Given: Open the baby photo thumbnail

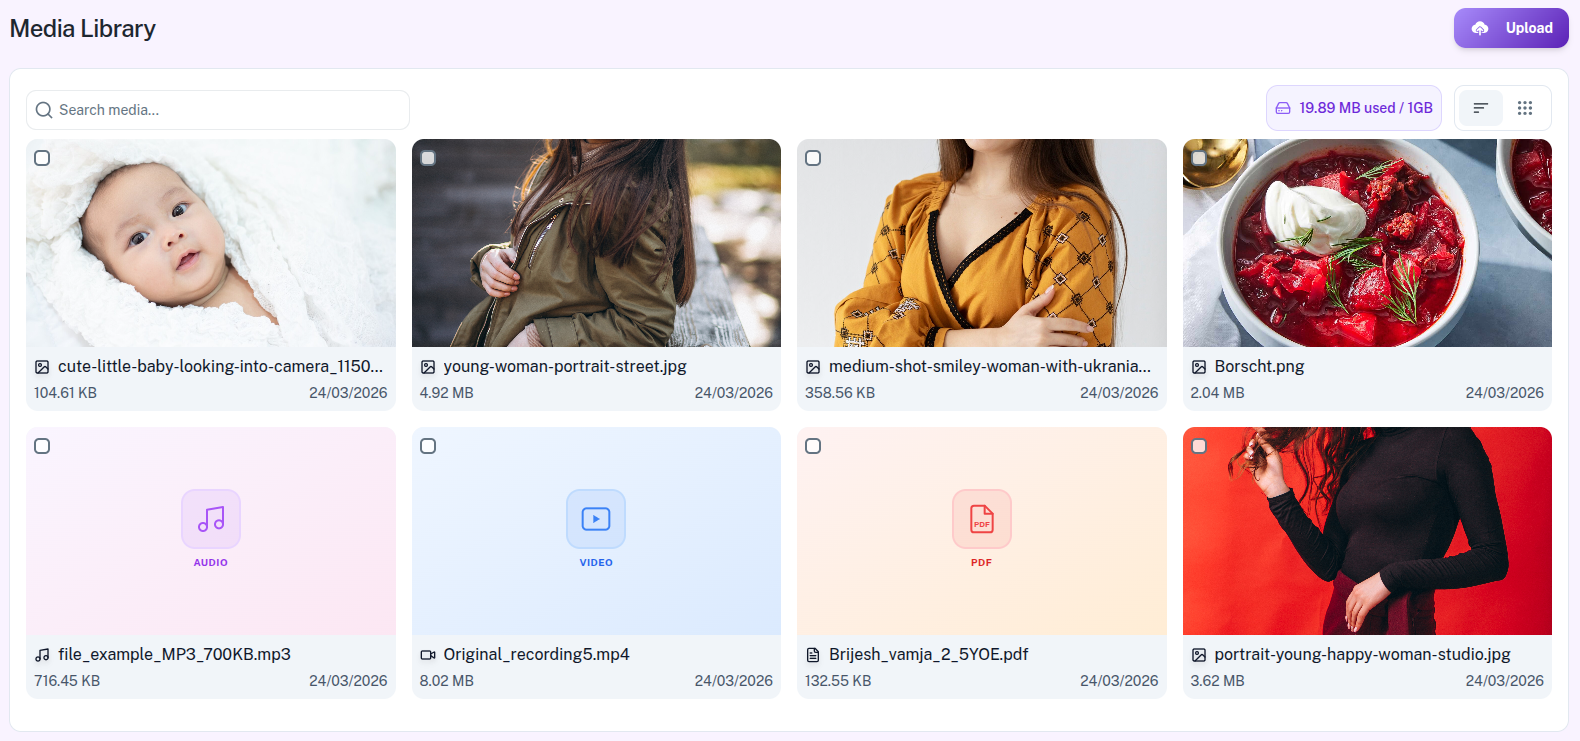Looking at the screenshot, I should [x=211, y=243].
